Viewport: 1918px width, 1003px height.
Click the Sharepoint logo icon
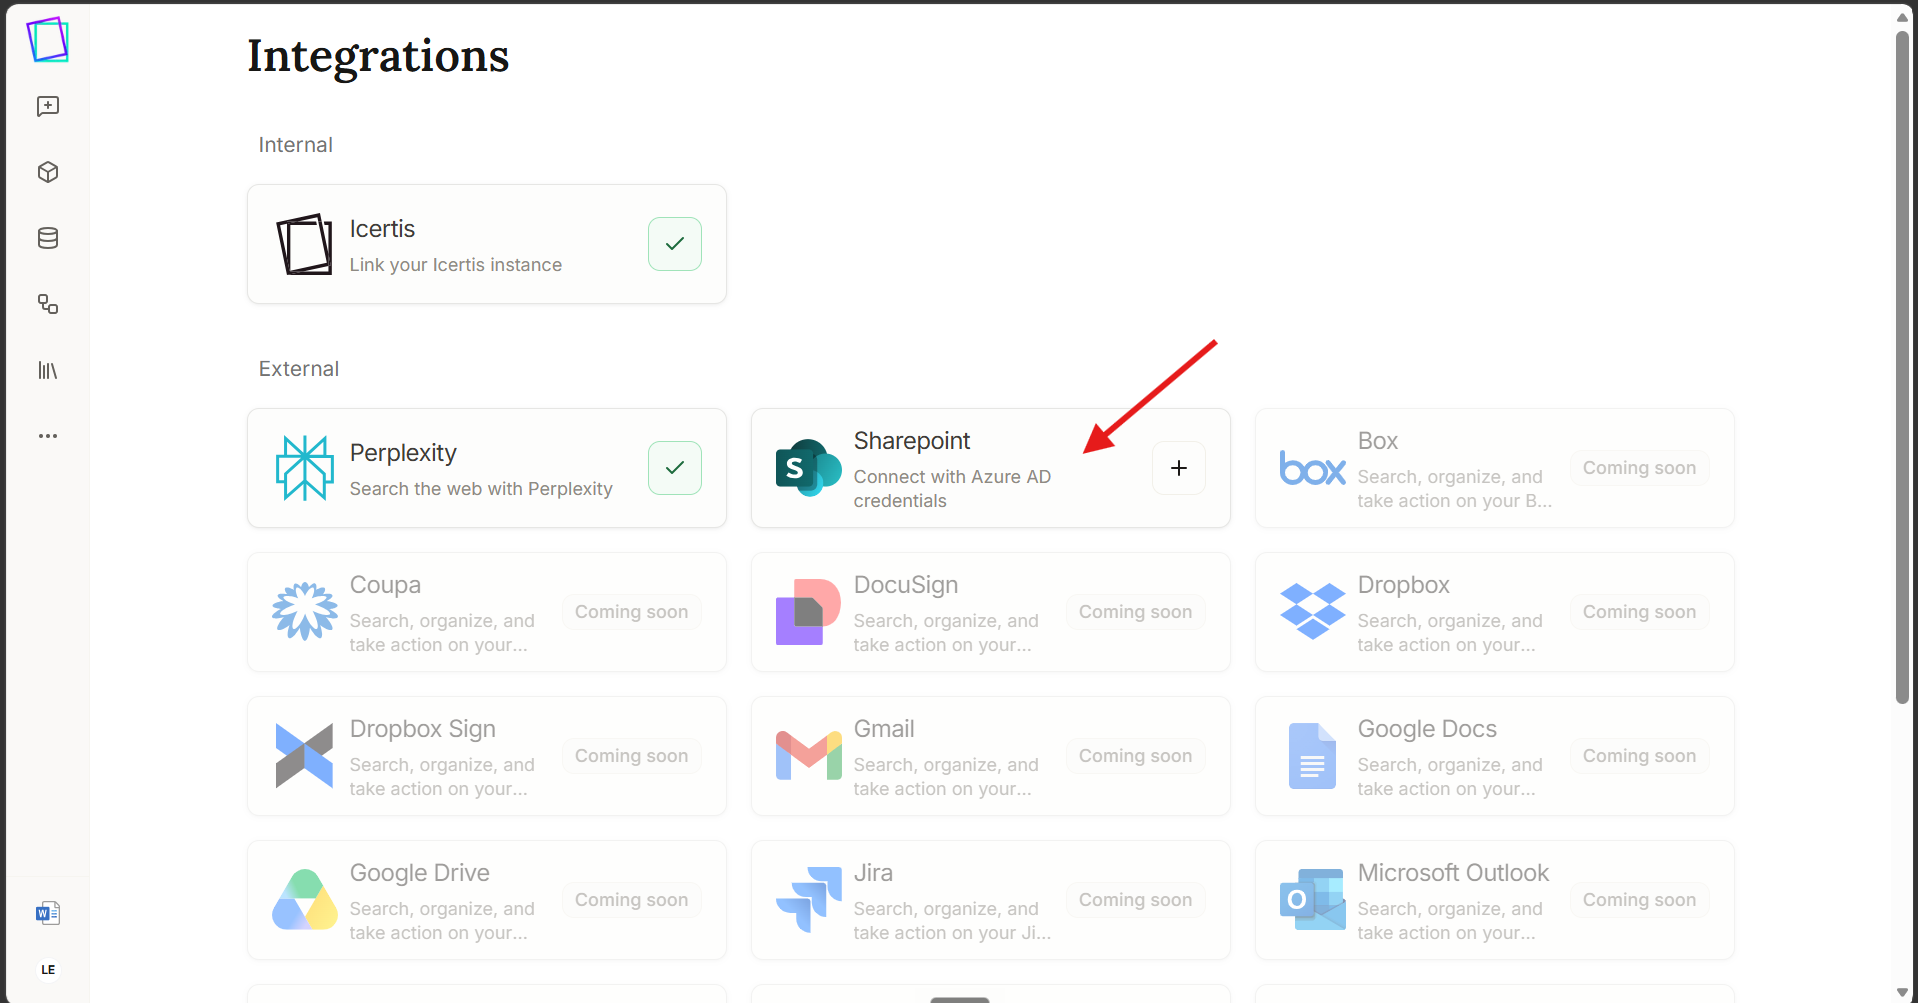[808, 468]
